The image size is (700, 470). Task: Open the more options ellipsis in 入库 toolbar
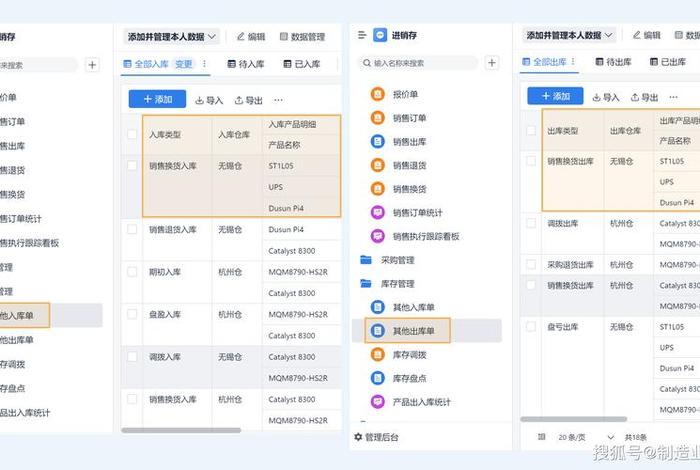tap(278, 100)
